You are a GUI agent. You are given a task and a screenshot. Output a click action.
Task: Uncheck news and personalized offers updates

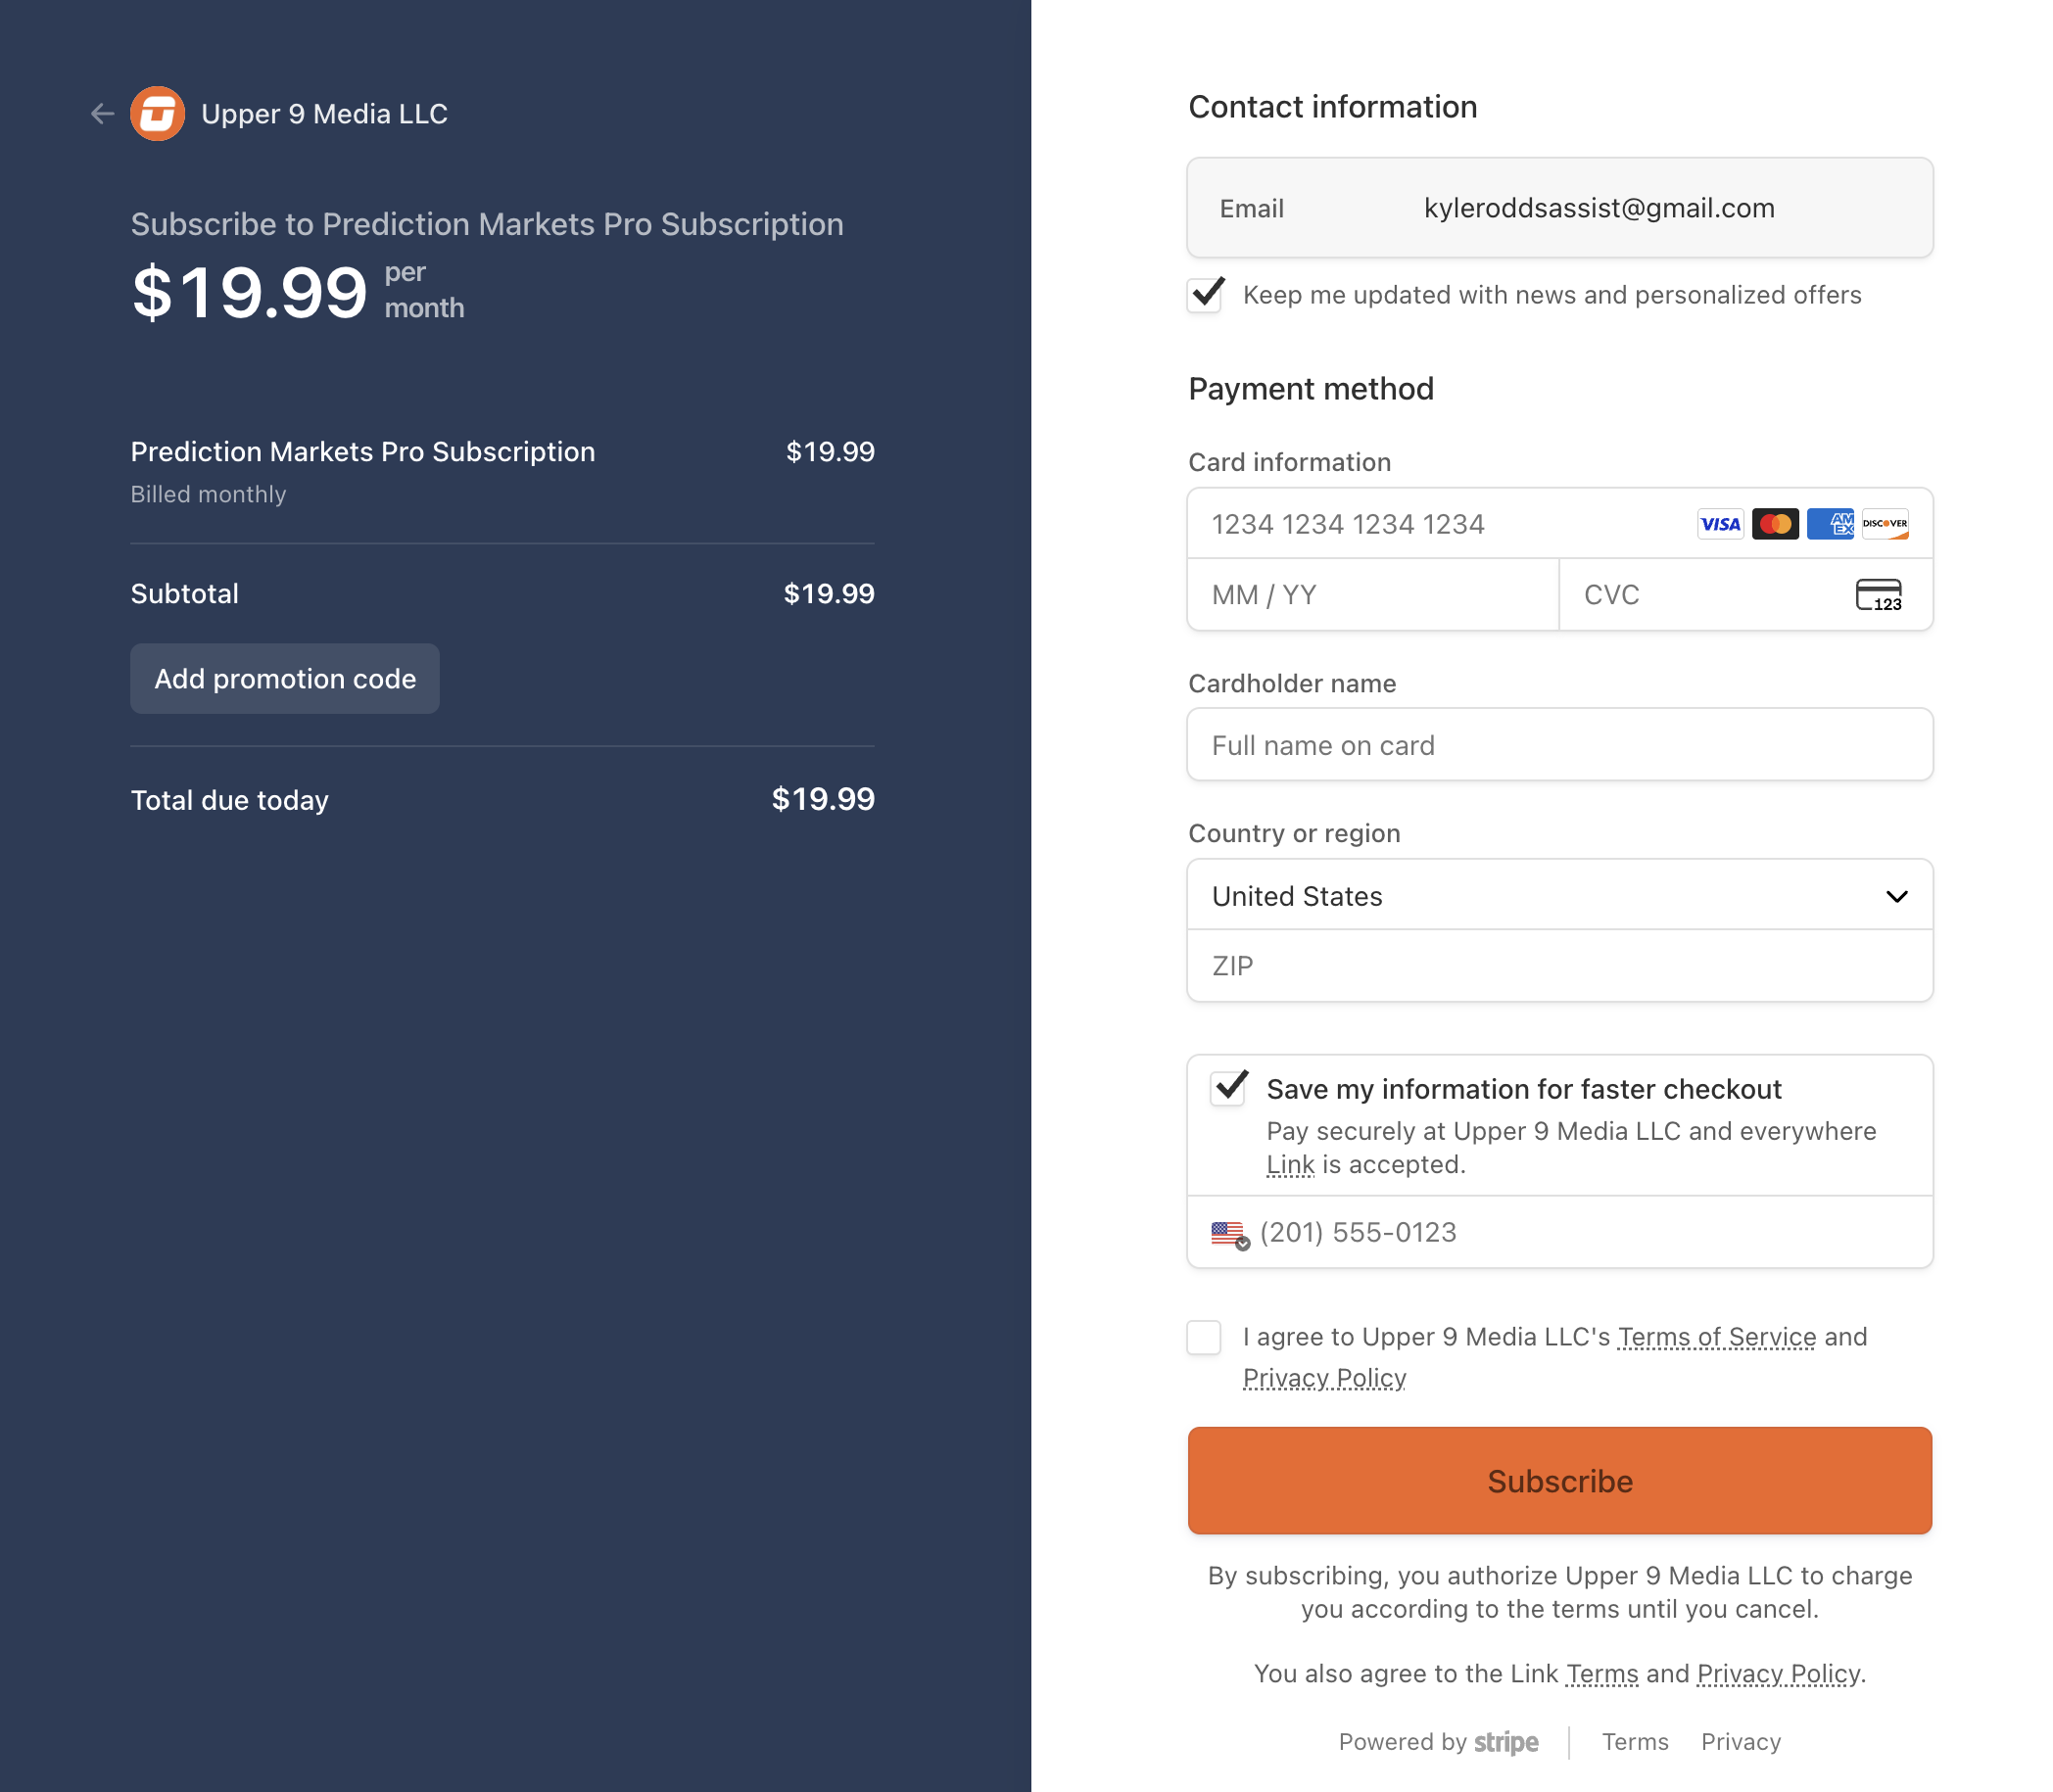coord(1204,296)
